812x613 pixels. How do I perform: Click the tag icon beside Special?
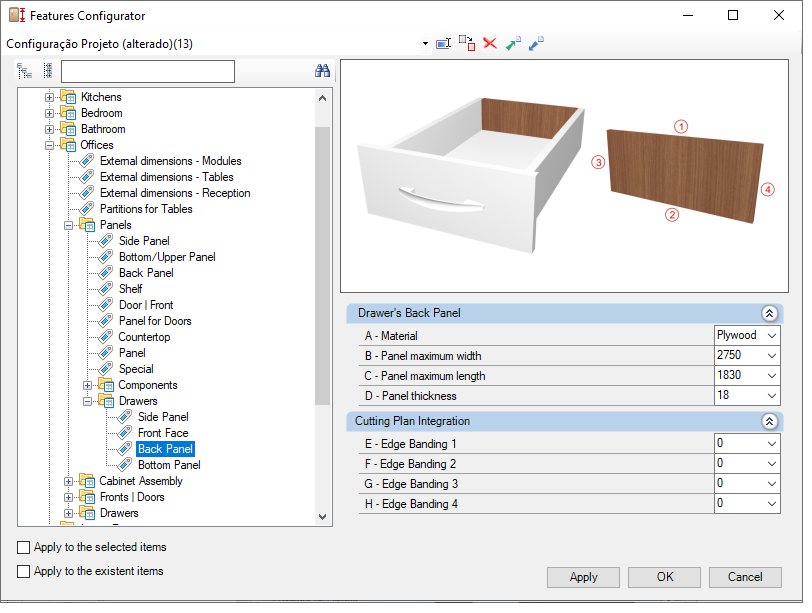[x=106, y=369]
